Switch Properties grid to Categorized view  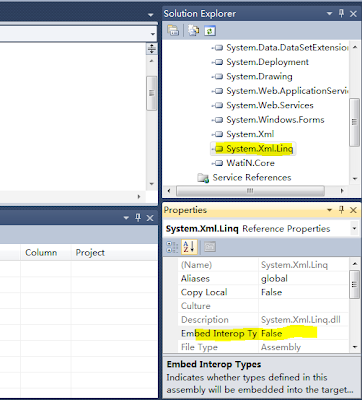(x=172, y=247)
